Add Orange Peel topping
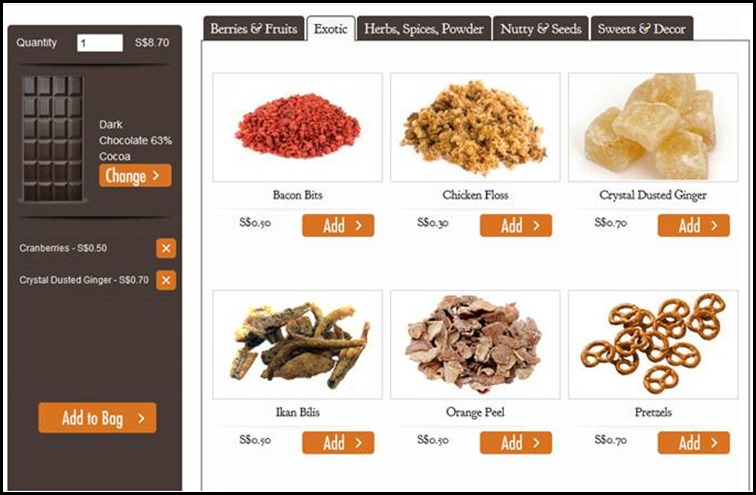The height and width of the screenshot is (495, 756). tap(516, 442)
